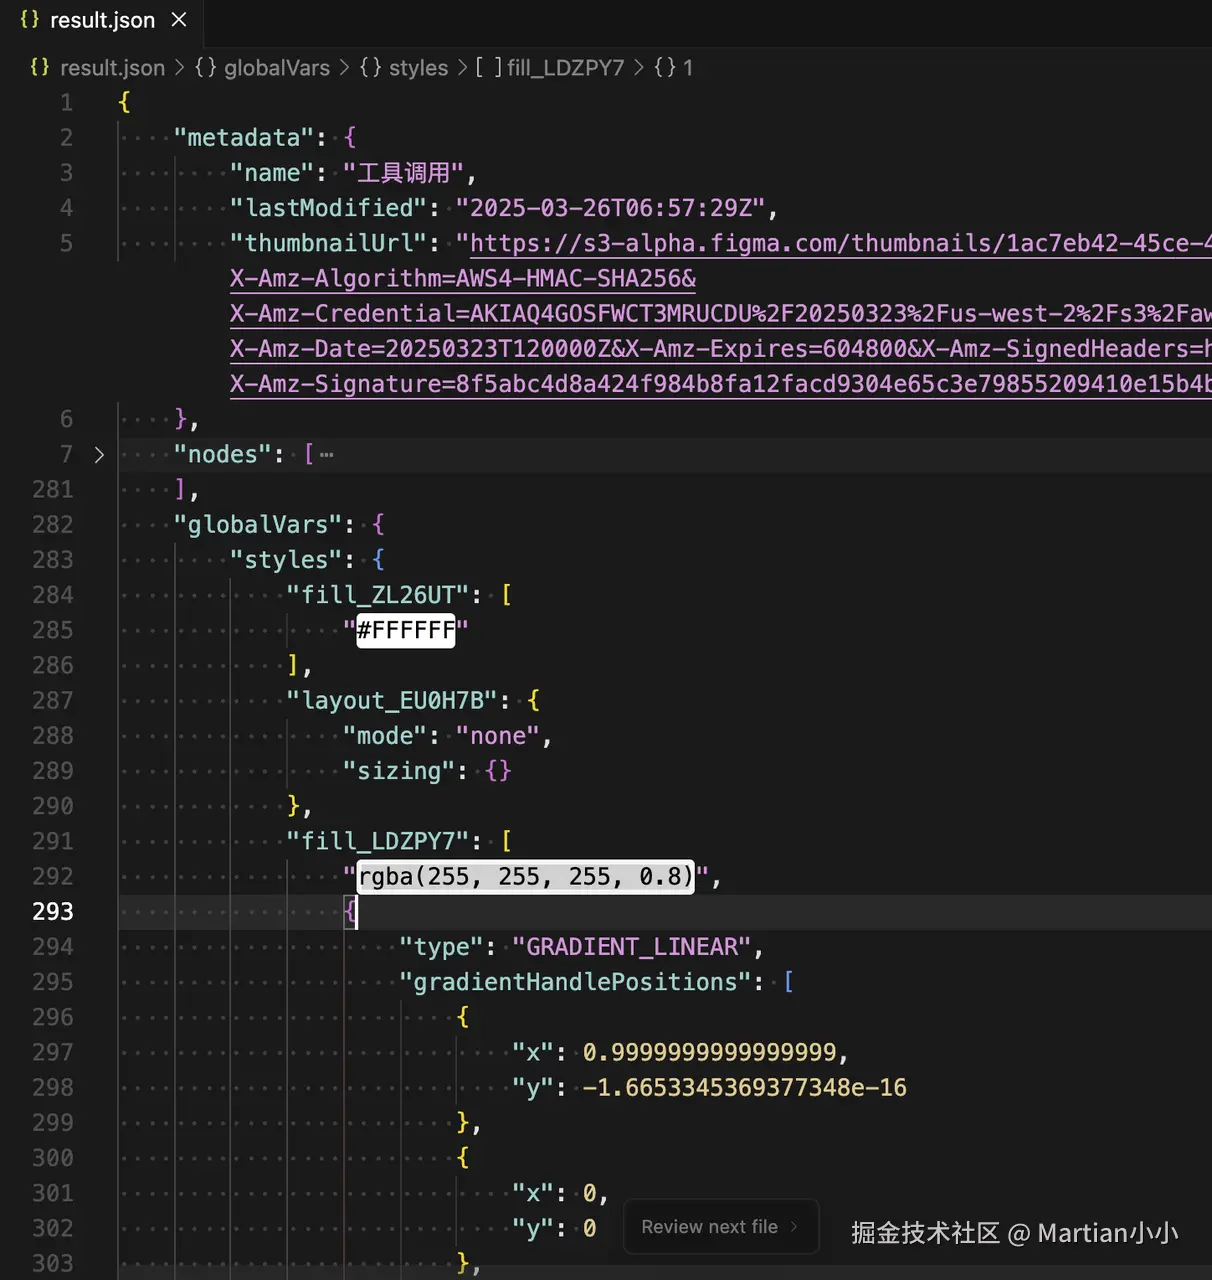The height and width of the screenshot is (1280, 1212).
Task: Close the result.json tab
Action: coord(179,20)
